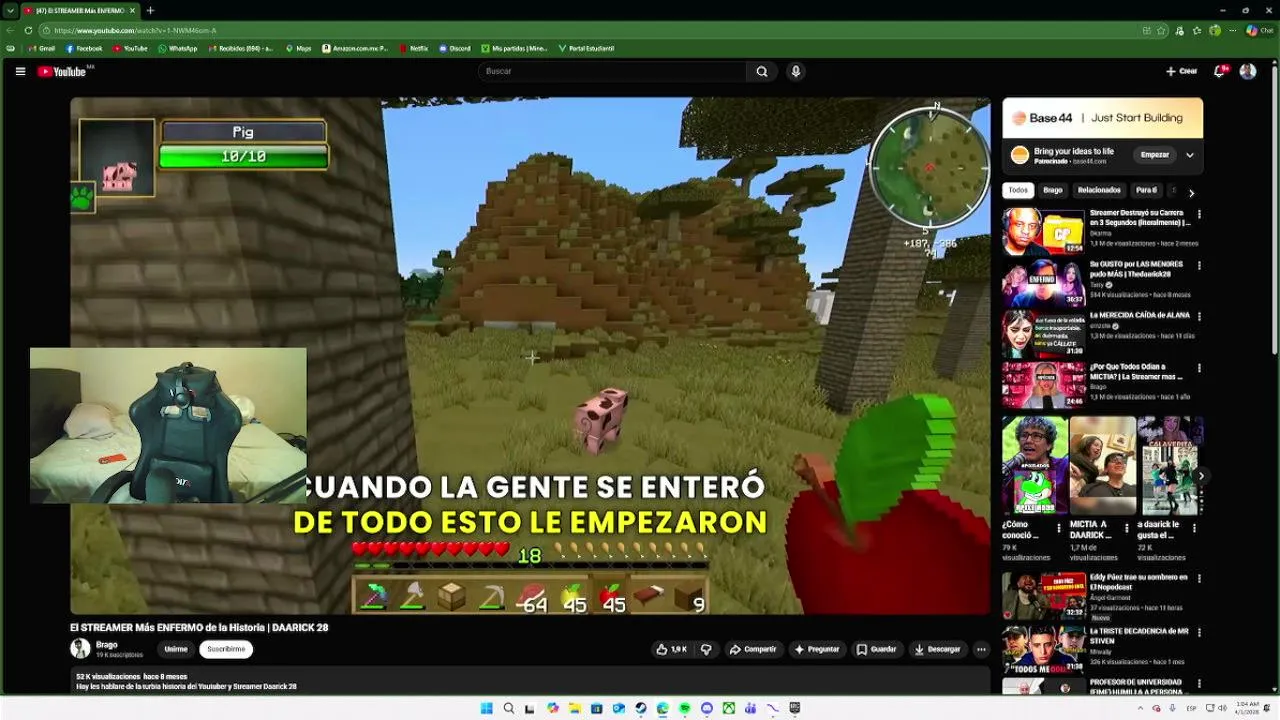The width and height of the screenshot is (1280, 720).
Task: Open the Facebook bookmark
Action: coord(84,48)
